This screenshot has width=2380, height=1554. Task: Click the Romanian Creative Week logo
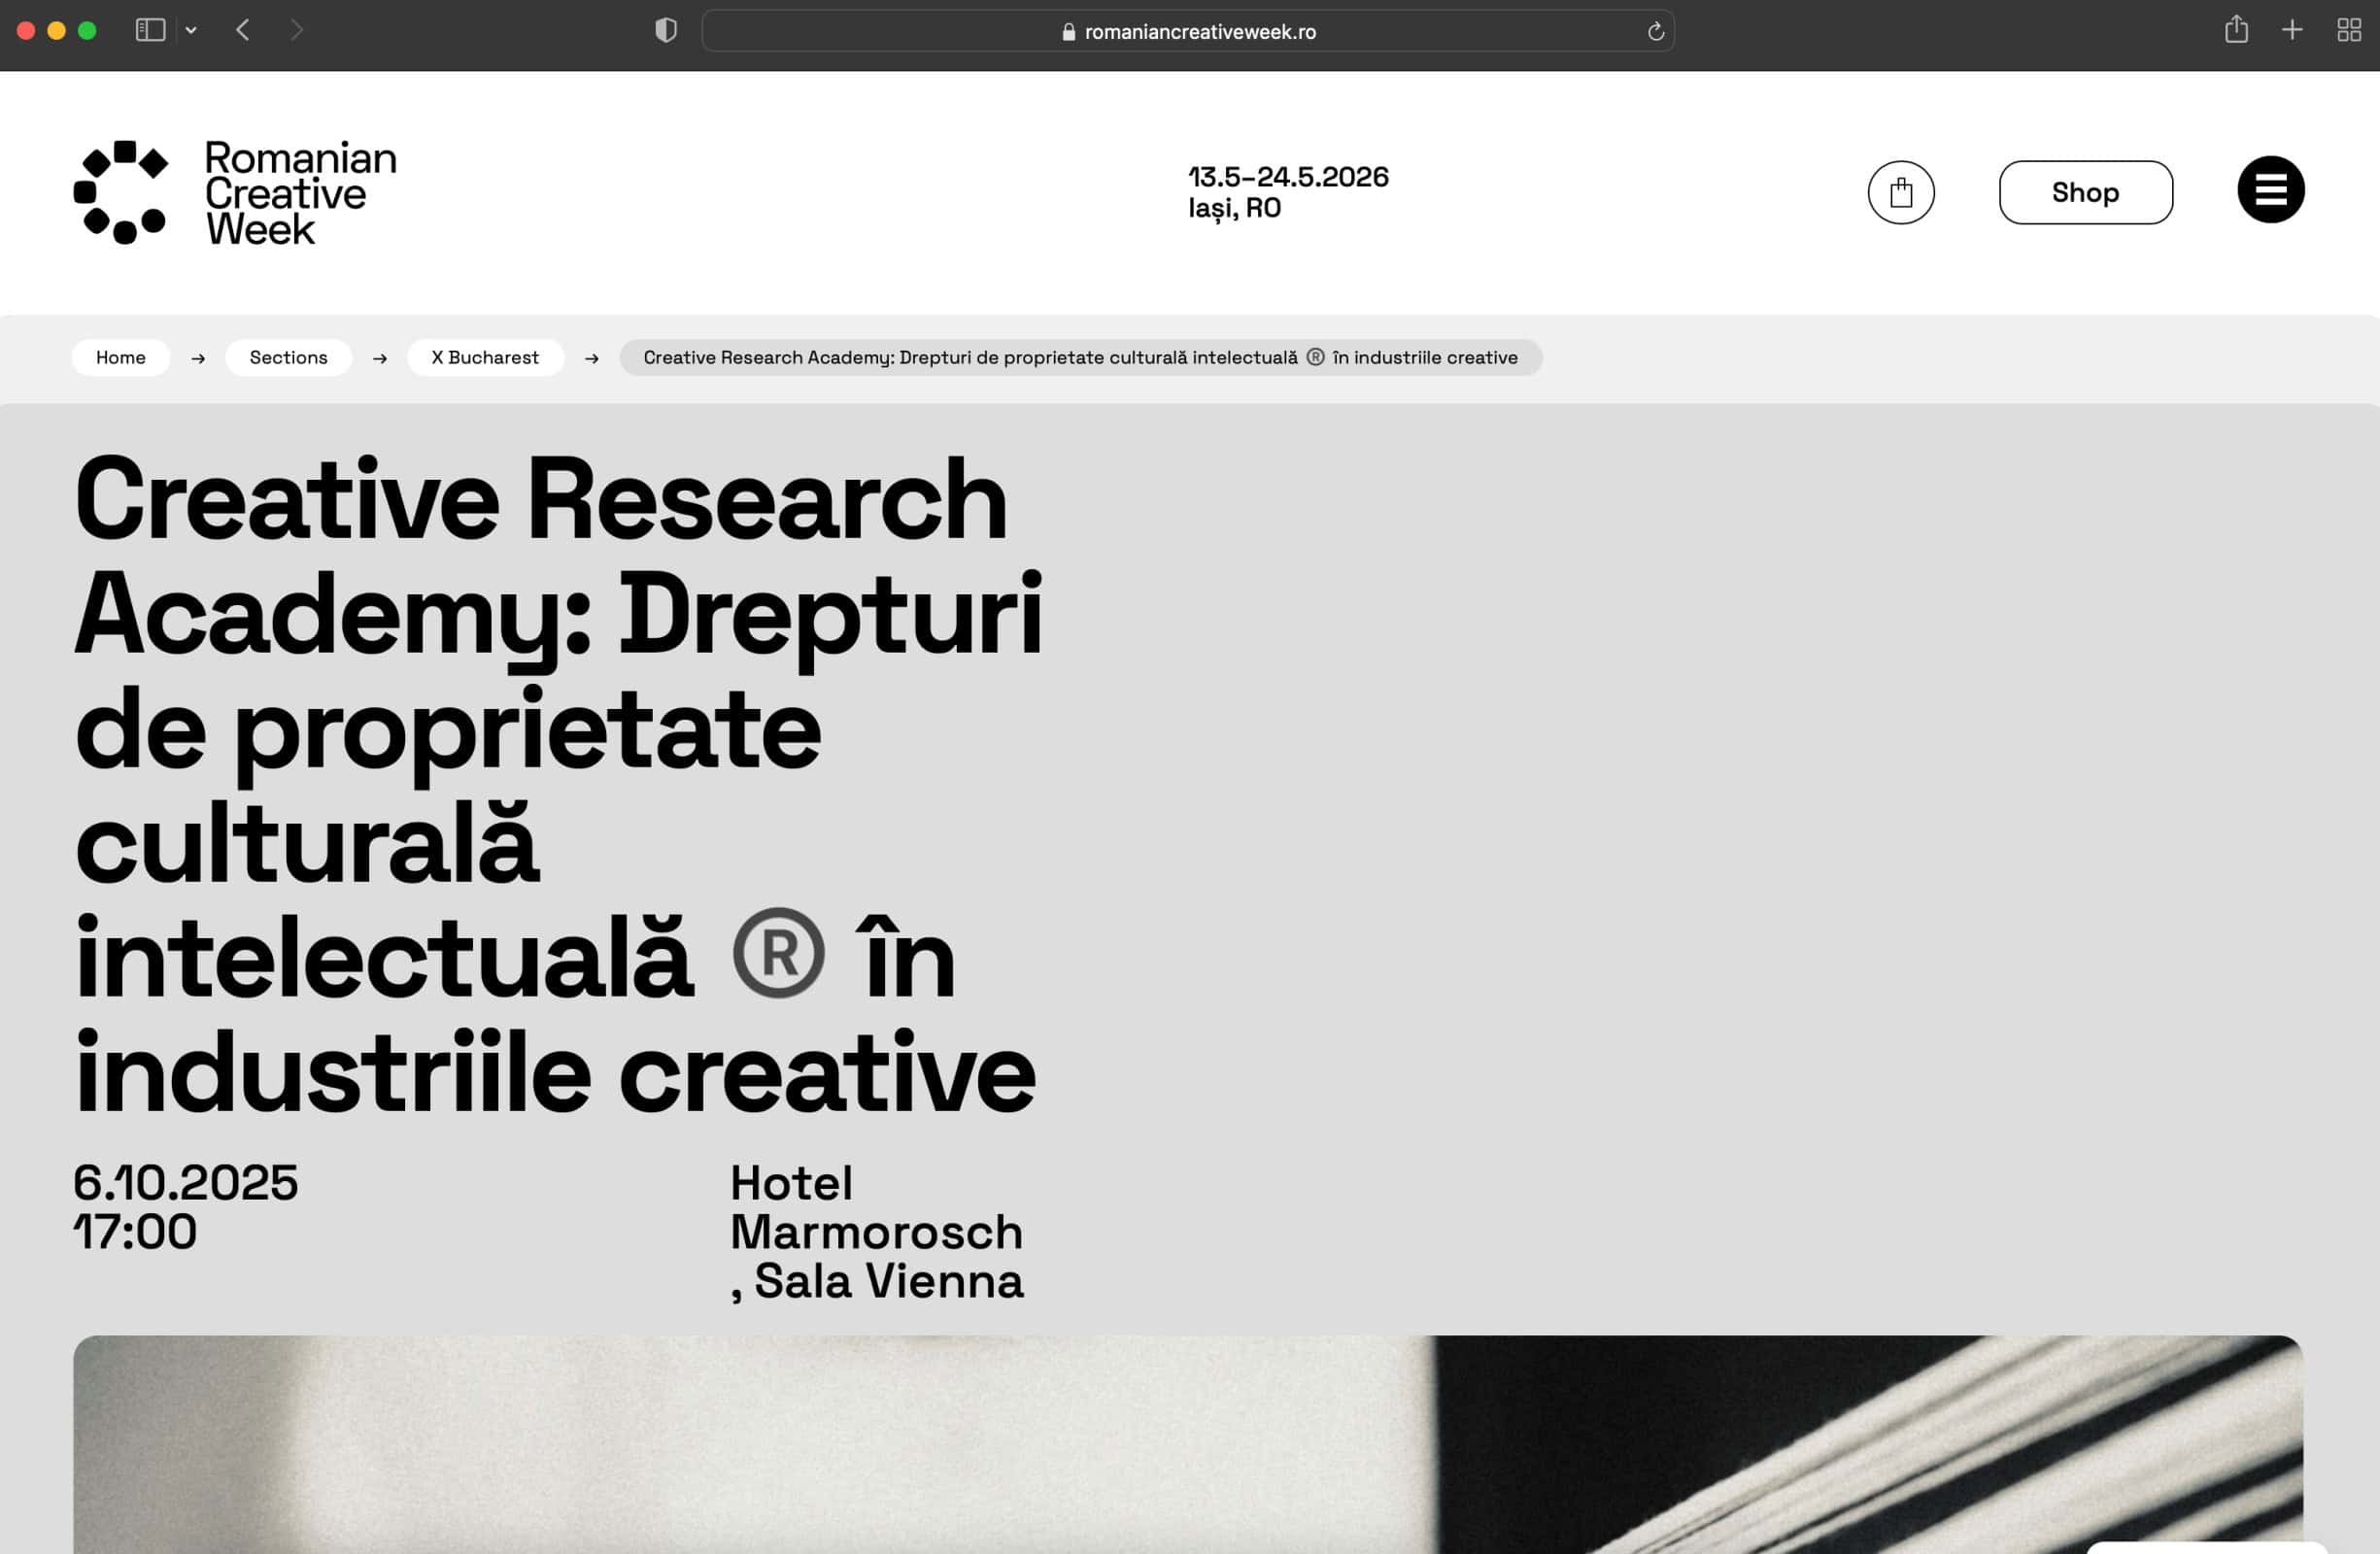click(x=121, y=192)
